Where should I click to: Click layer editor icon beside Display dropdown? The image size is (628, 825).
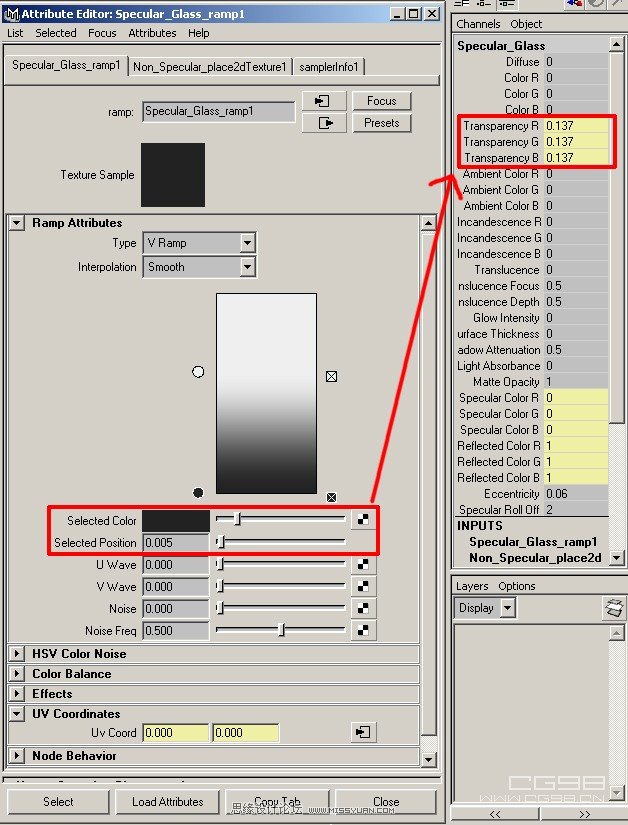tap(613, 608)
